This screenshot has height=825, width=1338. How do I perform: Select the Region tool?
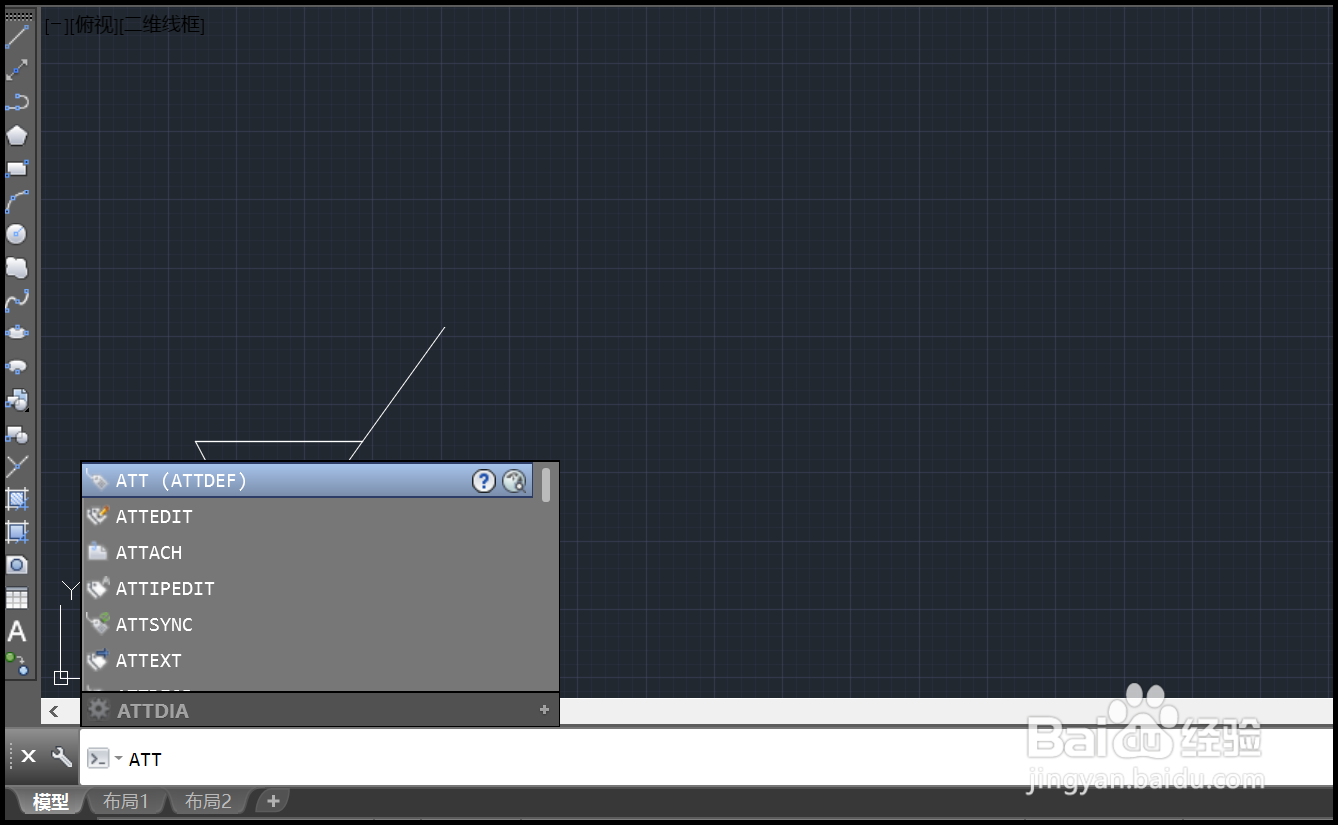17,565
